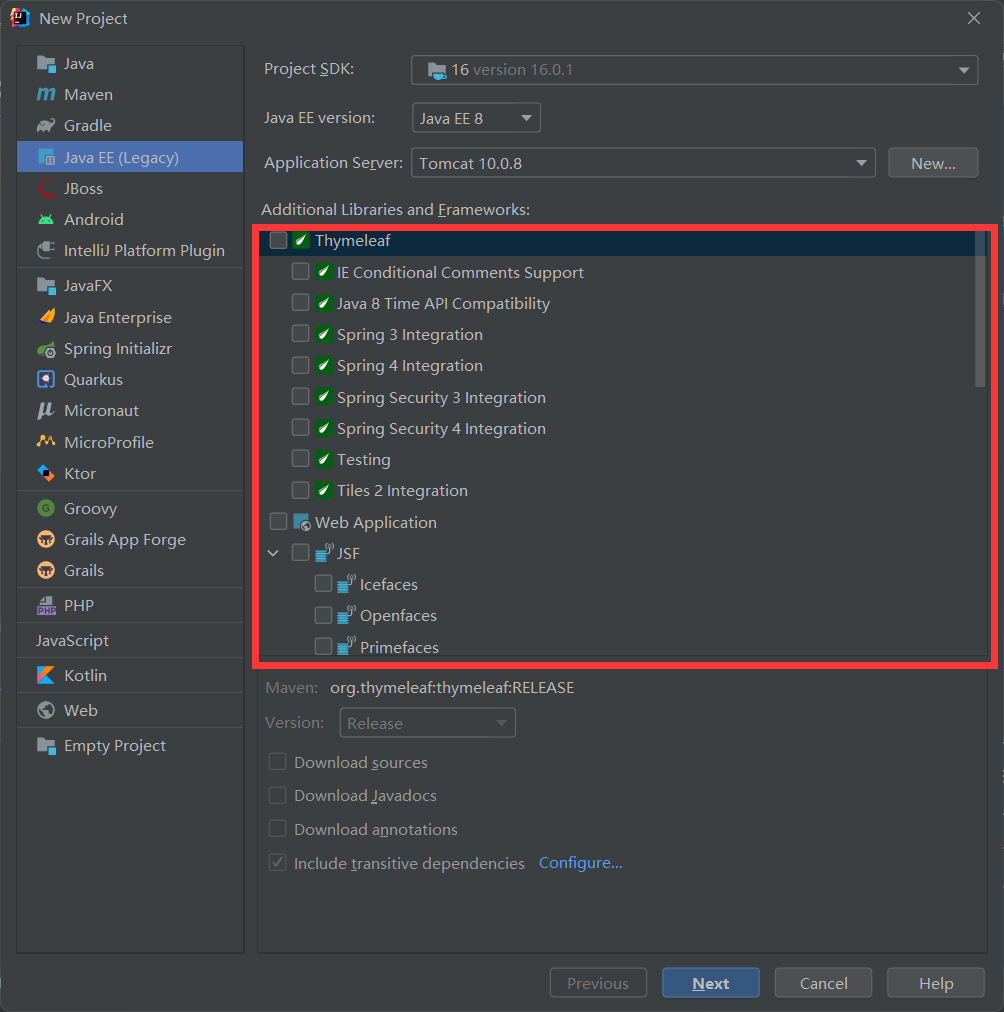Check Spring 4 Integration
The image size is (1004, 1012).
point(300,365)
